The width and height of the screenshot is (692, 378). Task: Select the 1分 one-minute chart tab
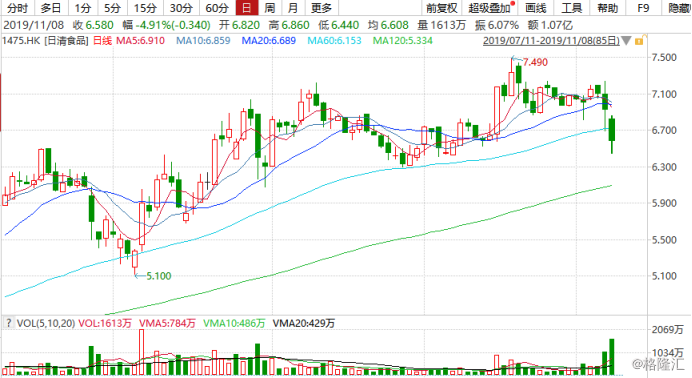pos(83,8)
